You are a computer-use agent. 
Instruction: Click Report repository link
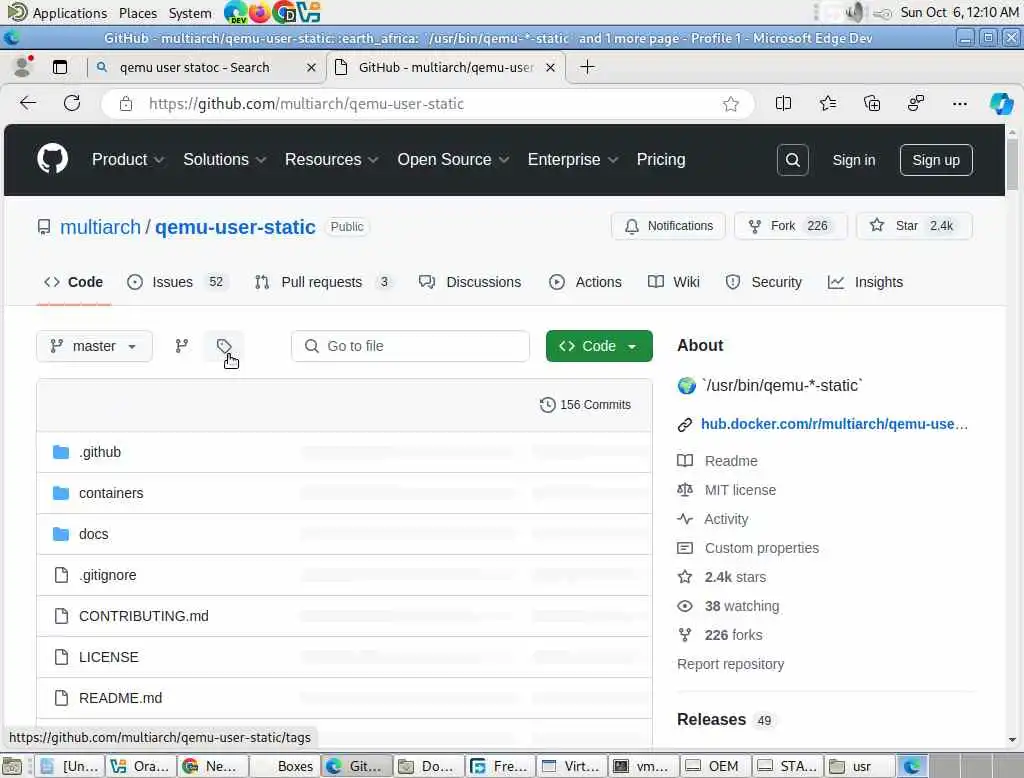point(730,664)
